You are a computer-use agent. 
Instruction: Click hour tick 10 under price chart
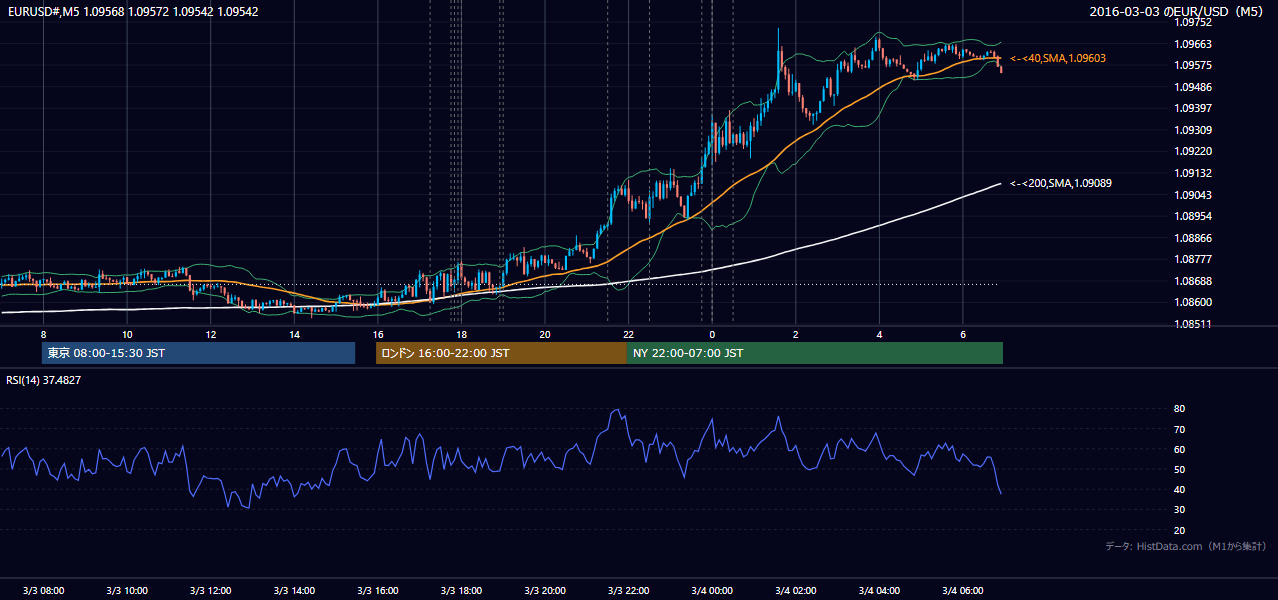[x=127, y=334]
